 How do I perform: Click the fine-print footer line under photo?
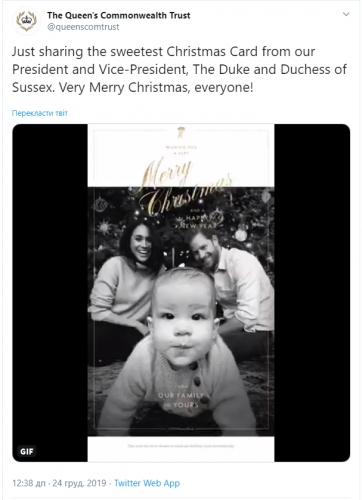pyautogui.click(x=181, y=446)
